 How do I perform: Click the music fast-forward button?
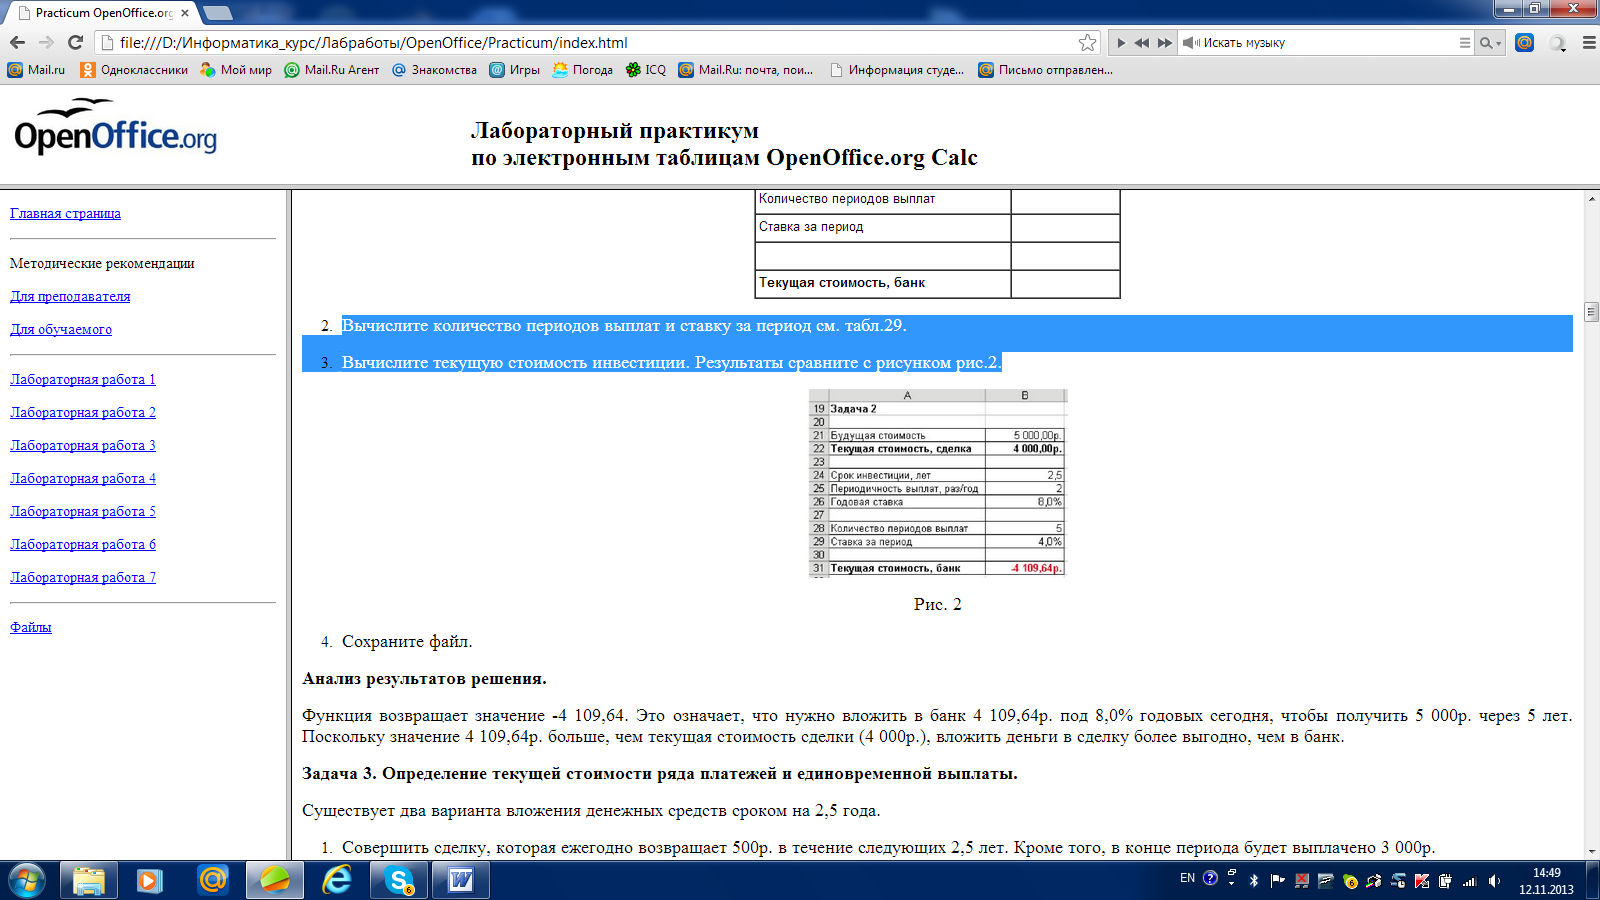pos(1164,43)
